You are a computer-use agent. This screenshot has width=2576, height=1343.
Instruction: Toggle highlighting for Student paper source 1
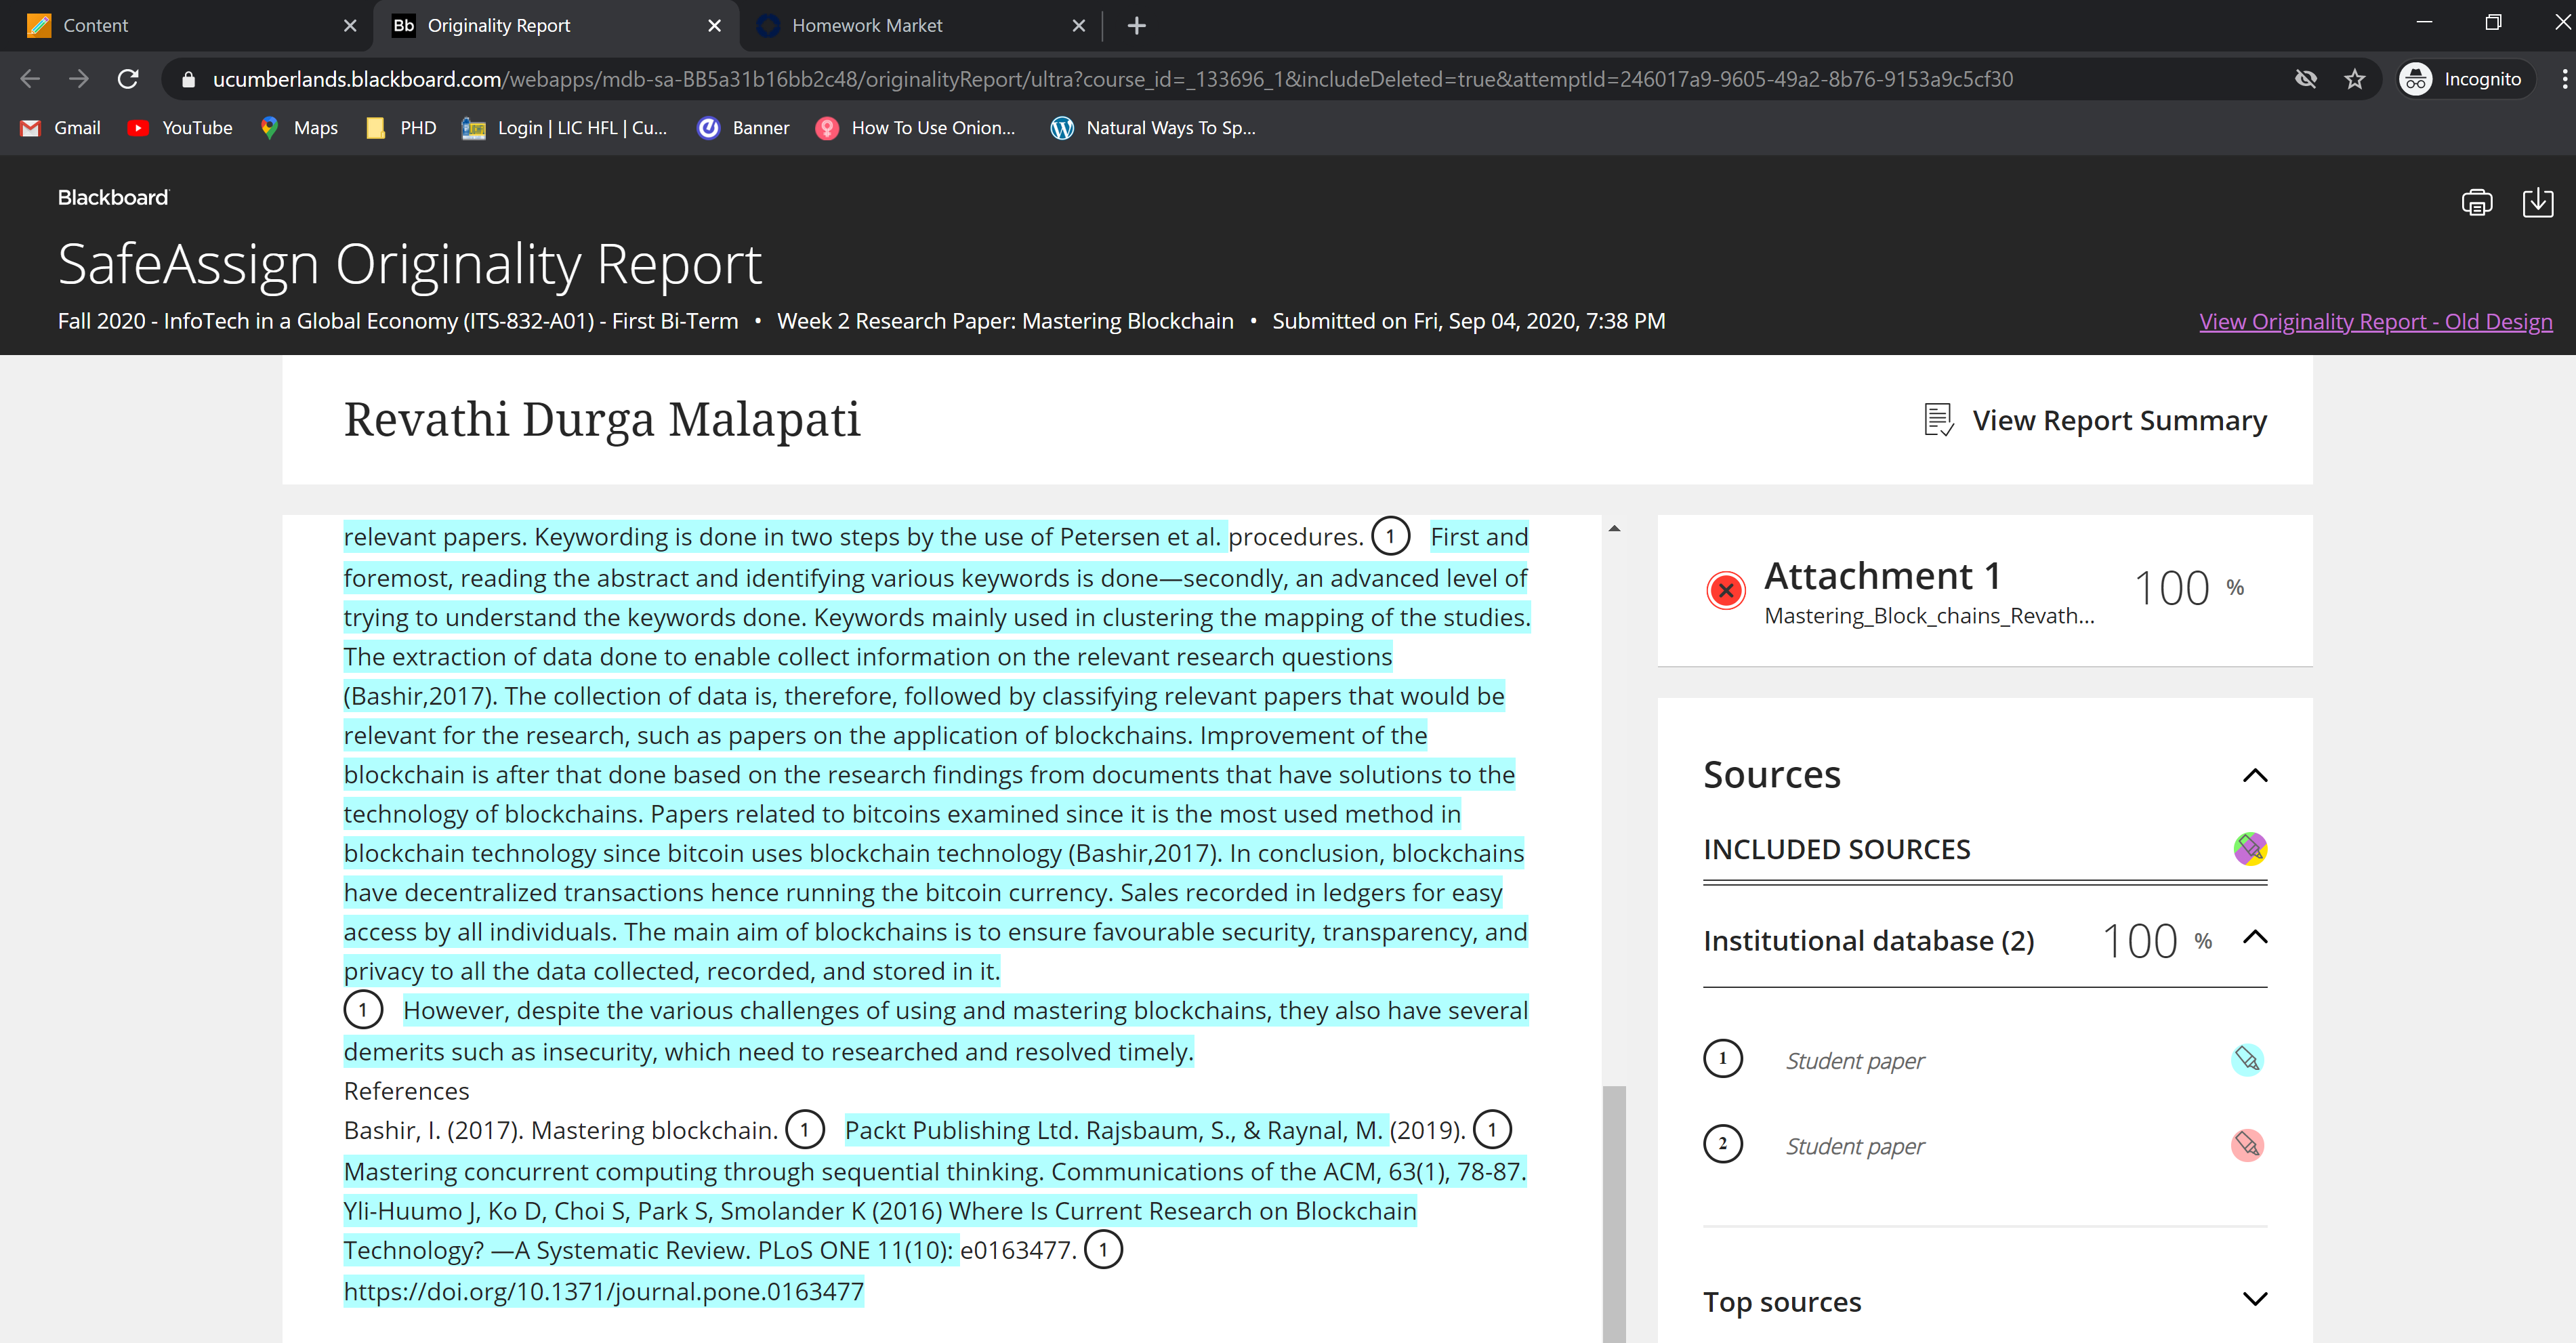(x=2247, y=1059)
